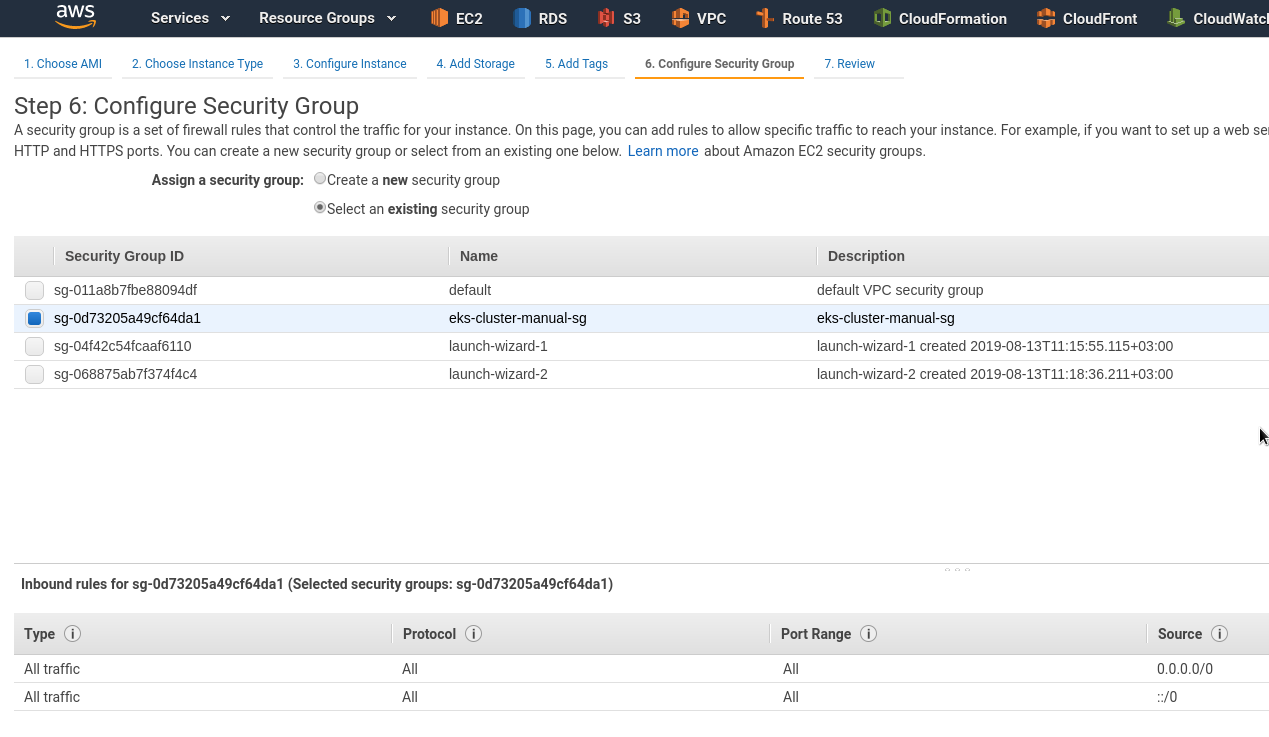This screenshot has height=737, width=1269.
Task: Uncheck the eks-cluster-manual-sg checkbox
Action: pos(35,319)
